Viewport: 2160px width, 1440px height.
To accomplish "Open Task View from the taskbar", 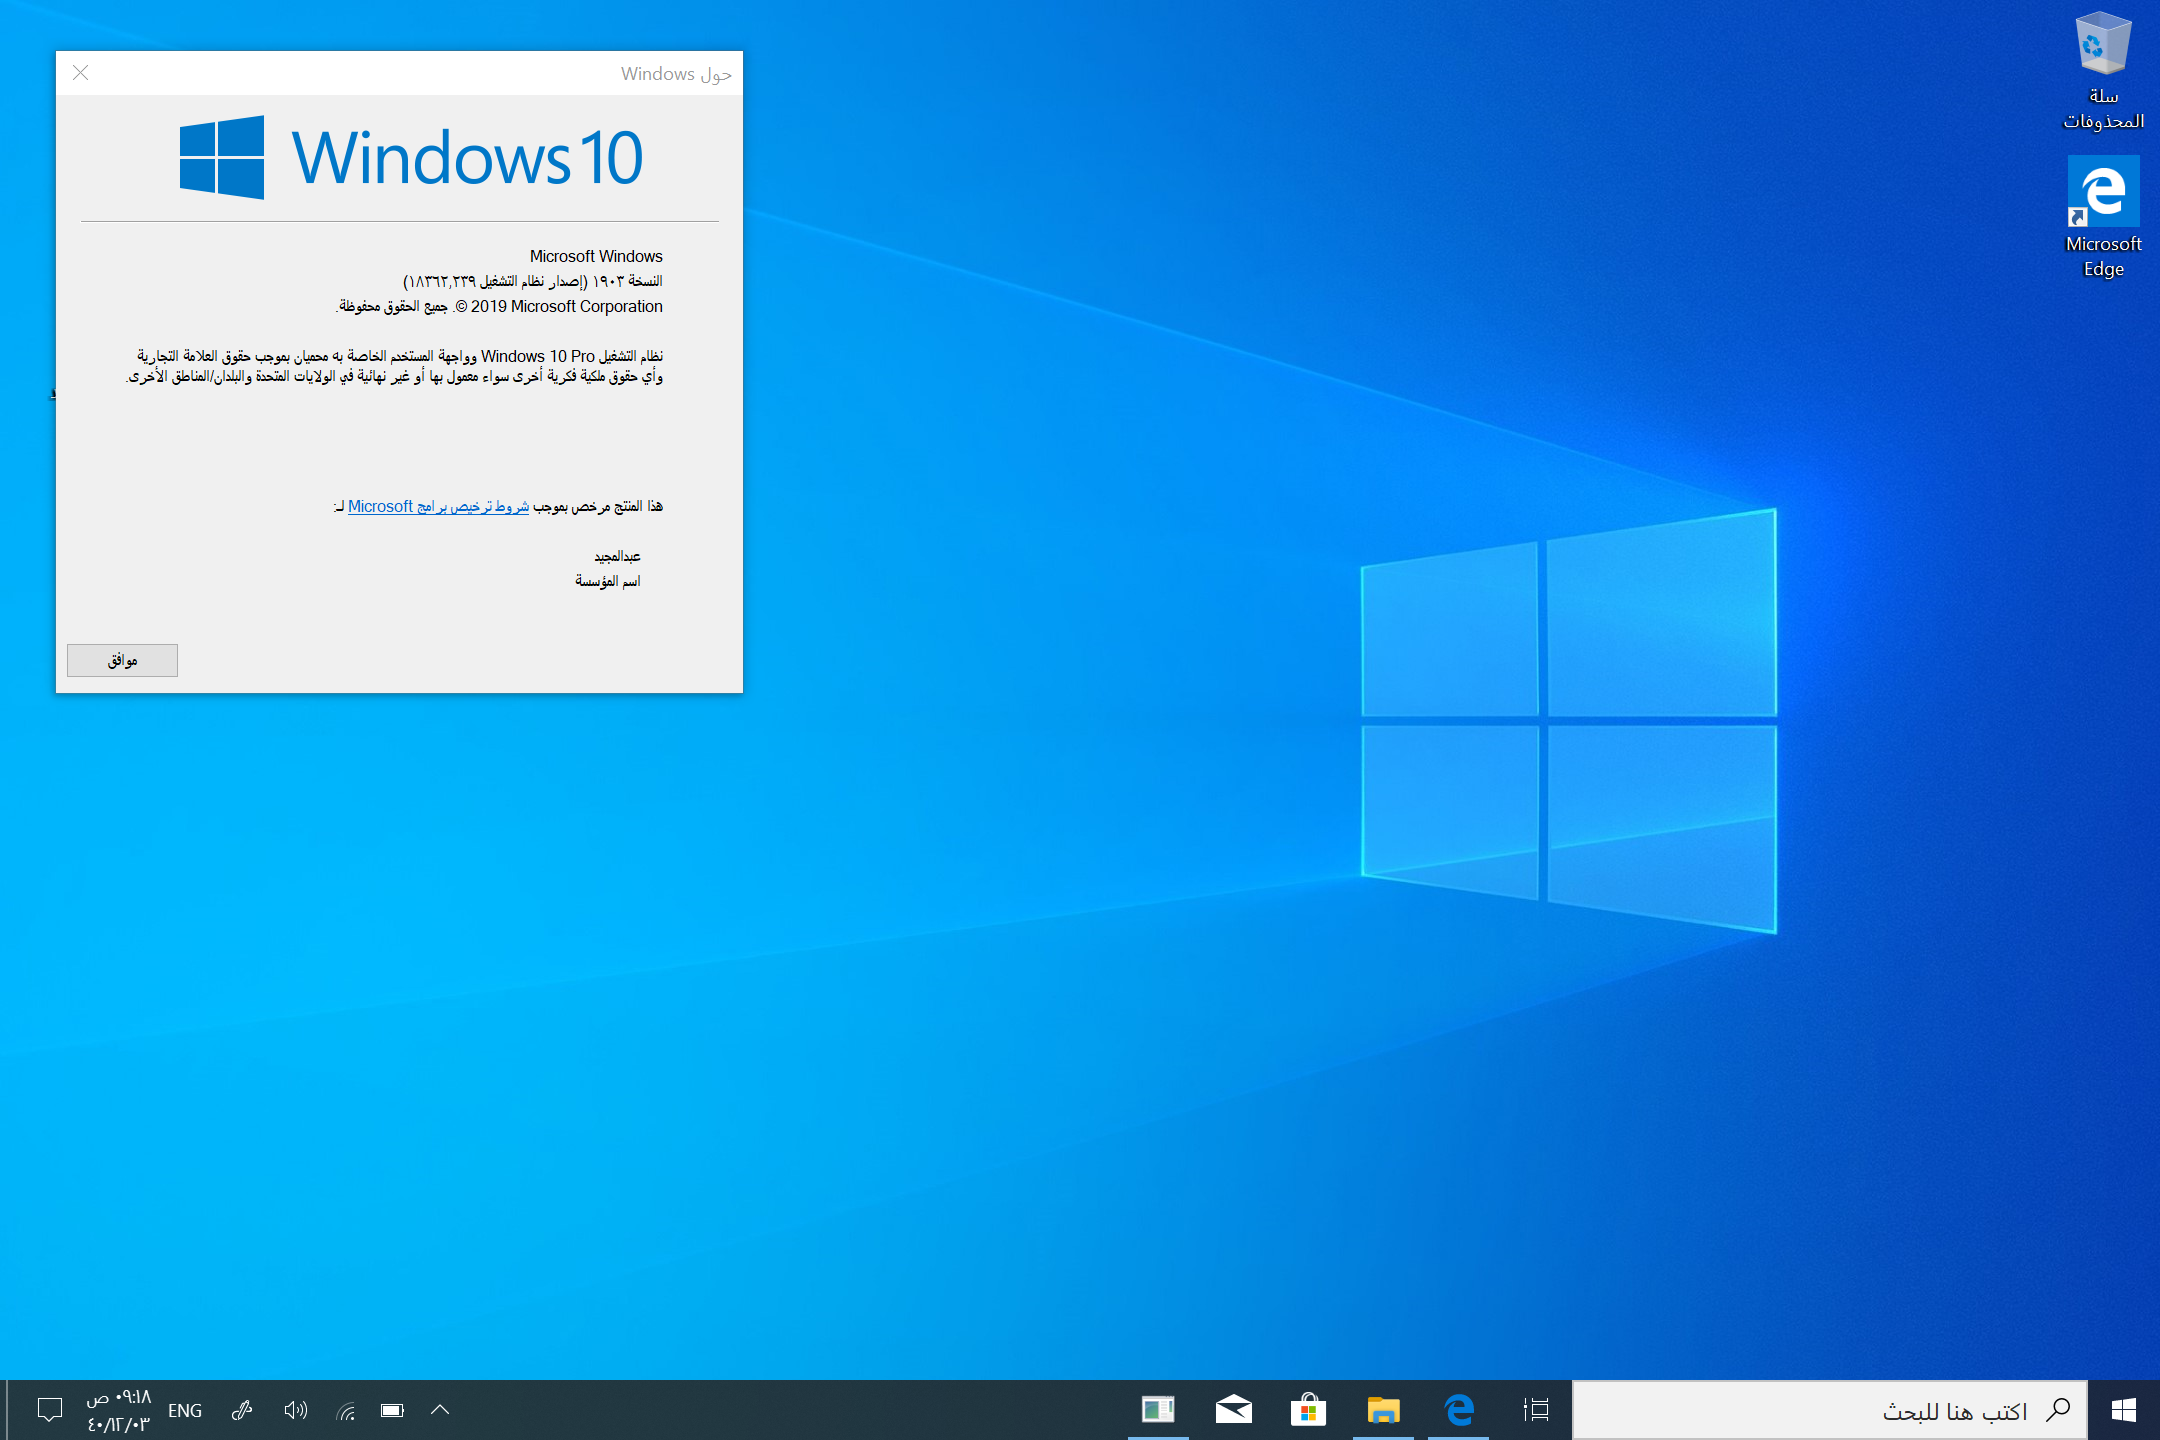I will point(1536,1410).
